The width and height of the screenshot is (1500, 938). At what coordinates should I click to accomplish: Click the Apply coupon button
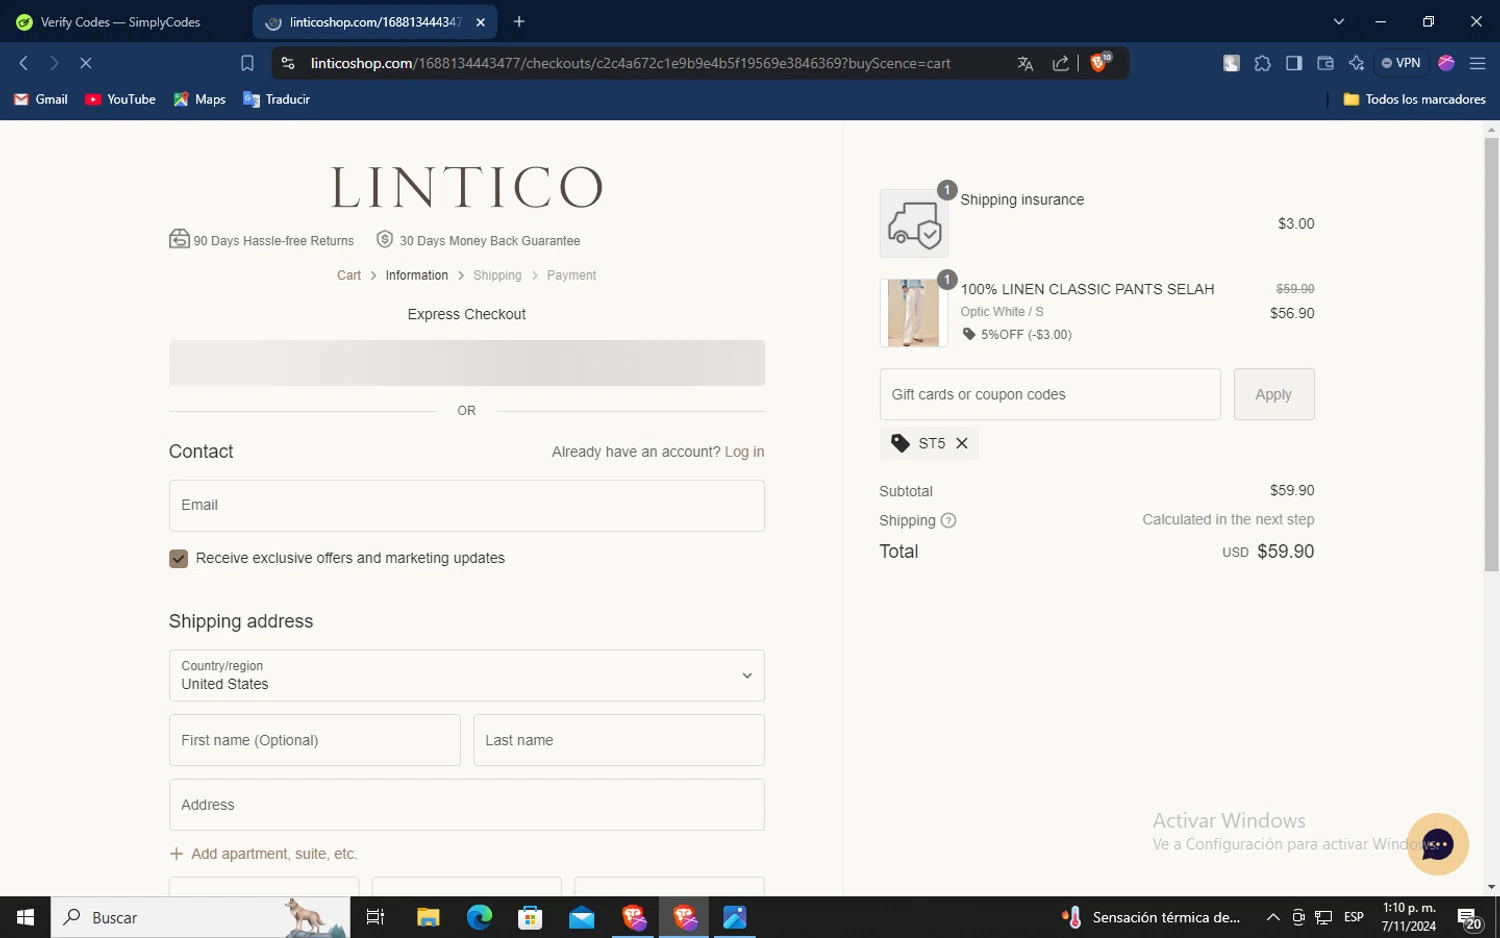click(1274, 394)
